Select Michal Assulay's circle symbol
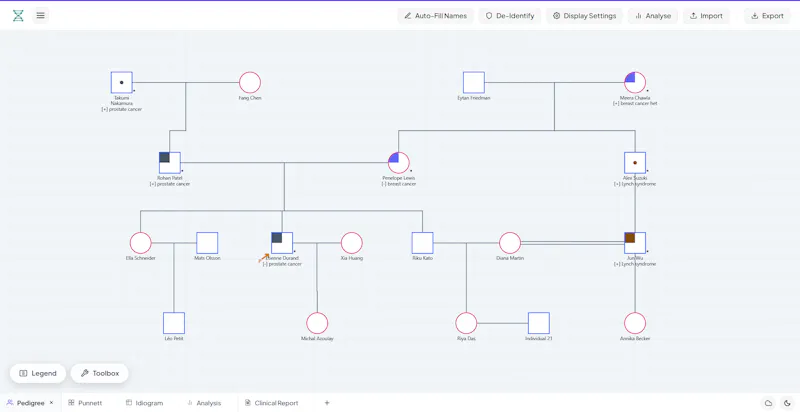 click(x=317, y=323)
